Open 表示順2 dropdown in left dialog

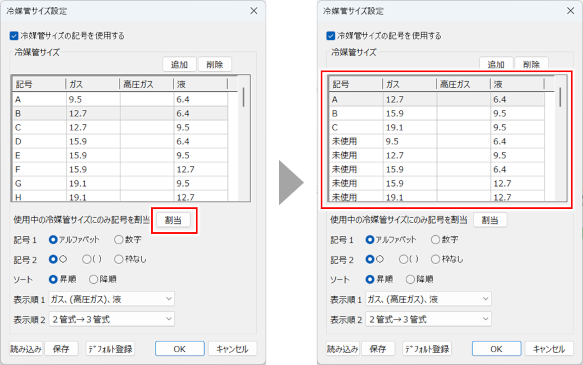point(112,319)
